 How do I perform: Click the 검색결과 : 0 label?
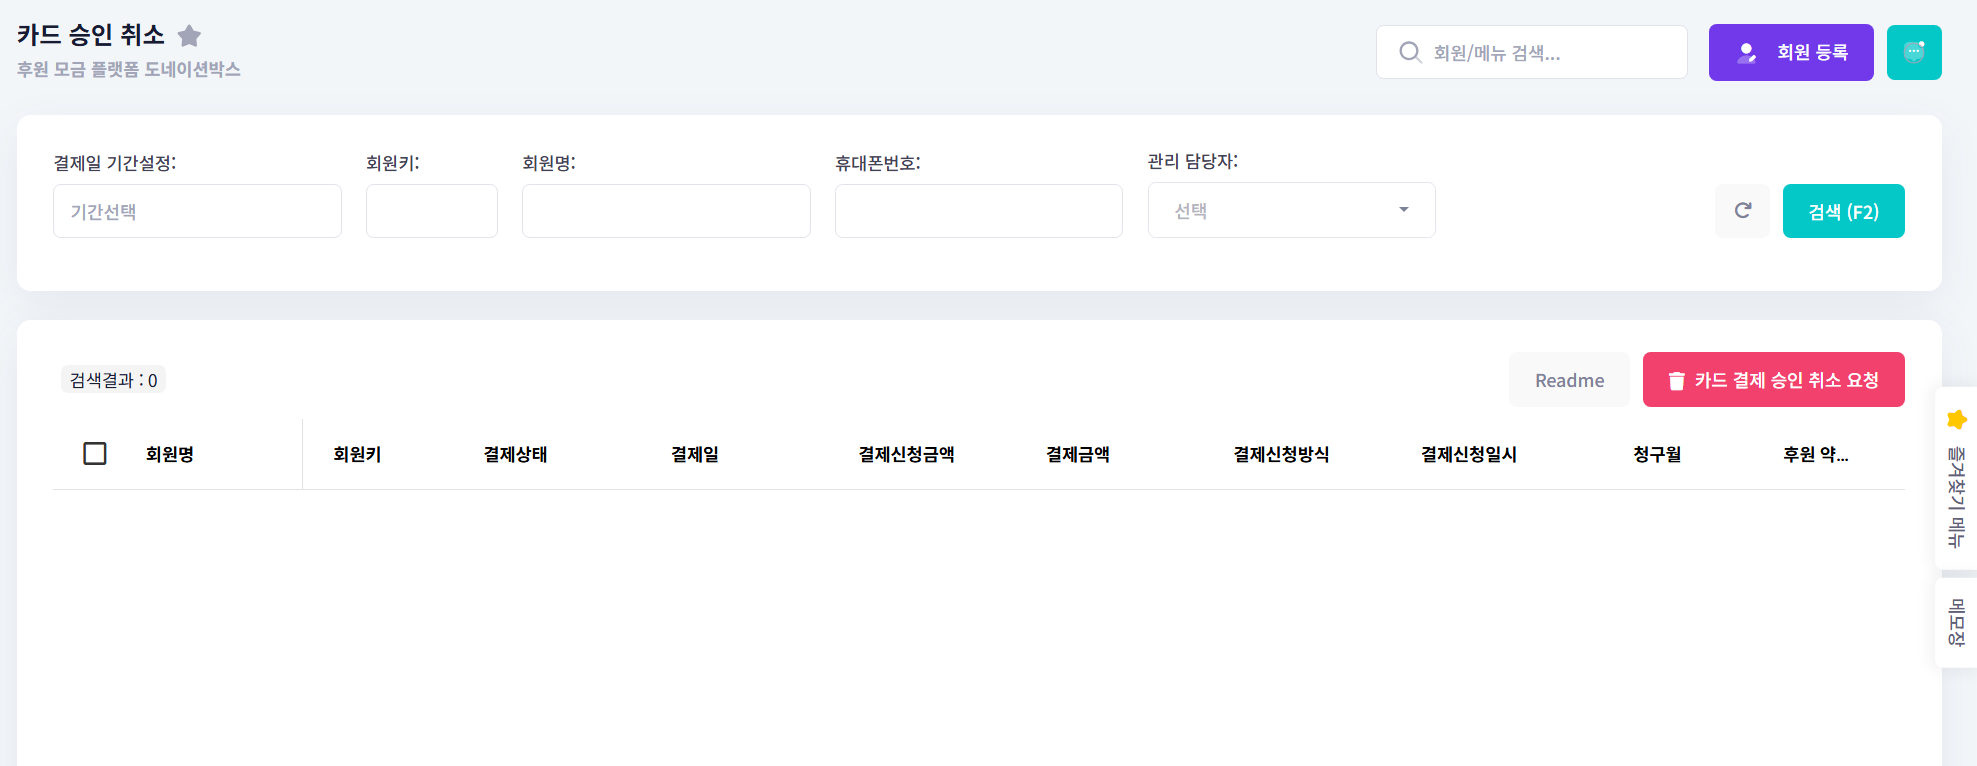point(113,380)
